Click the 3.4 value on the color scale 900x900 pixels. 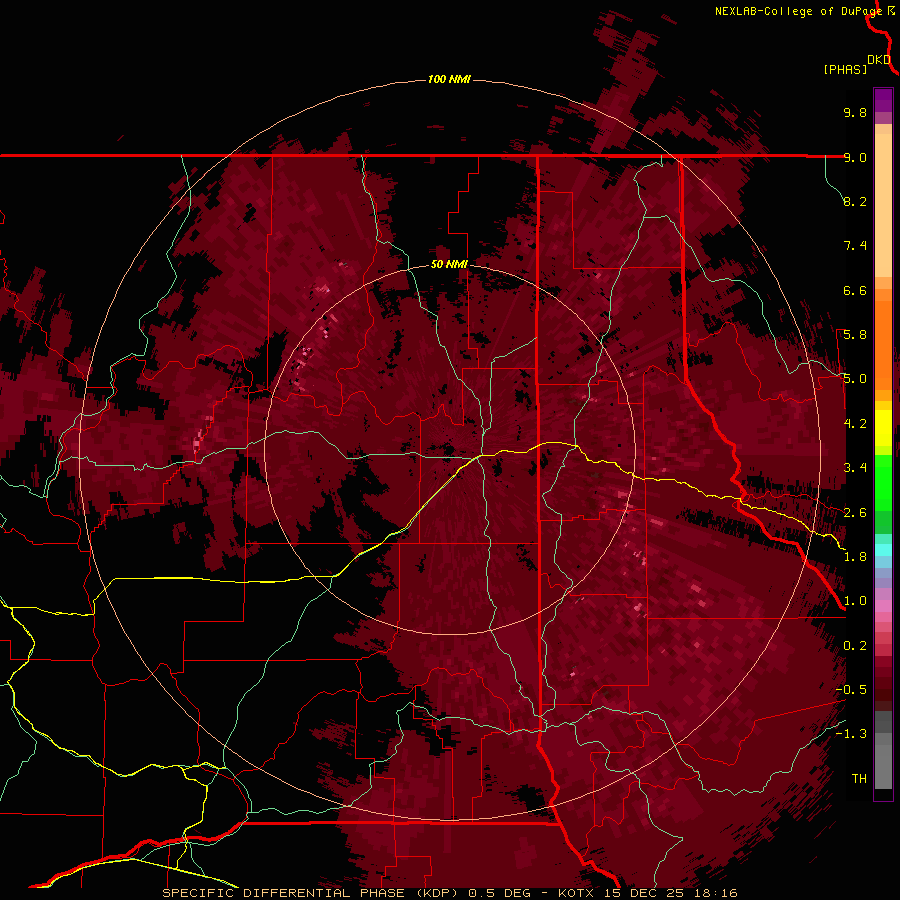click(855, 468)
